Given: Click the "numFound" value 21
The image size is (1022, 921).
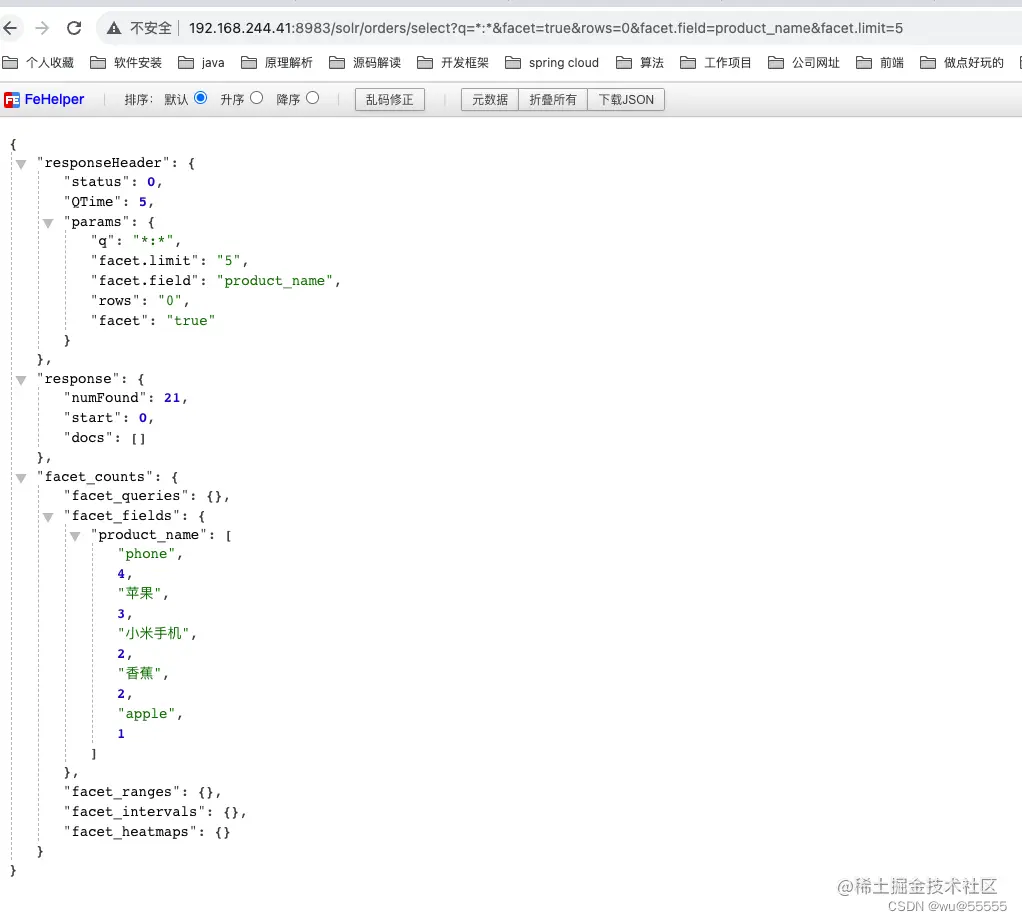Looking at the screenshot, I should (x=171, y=398).
